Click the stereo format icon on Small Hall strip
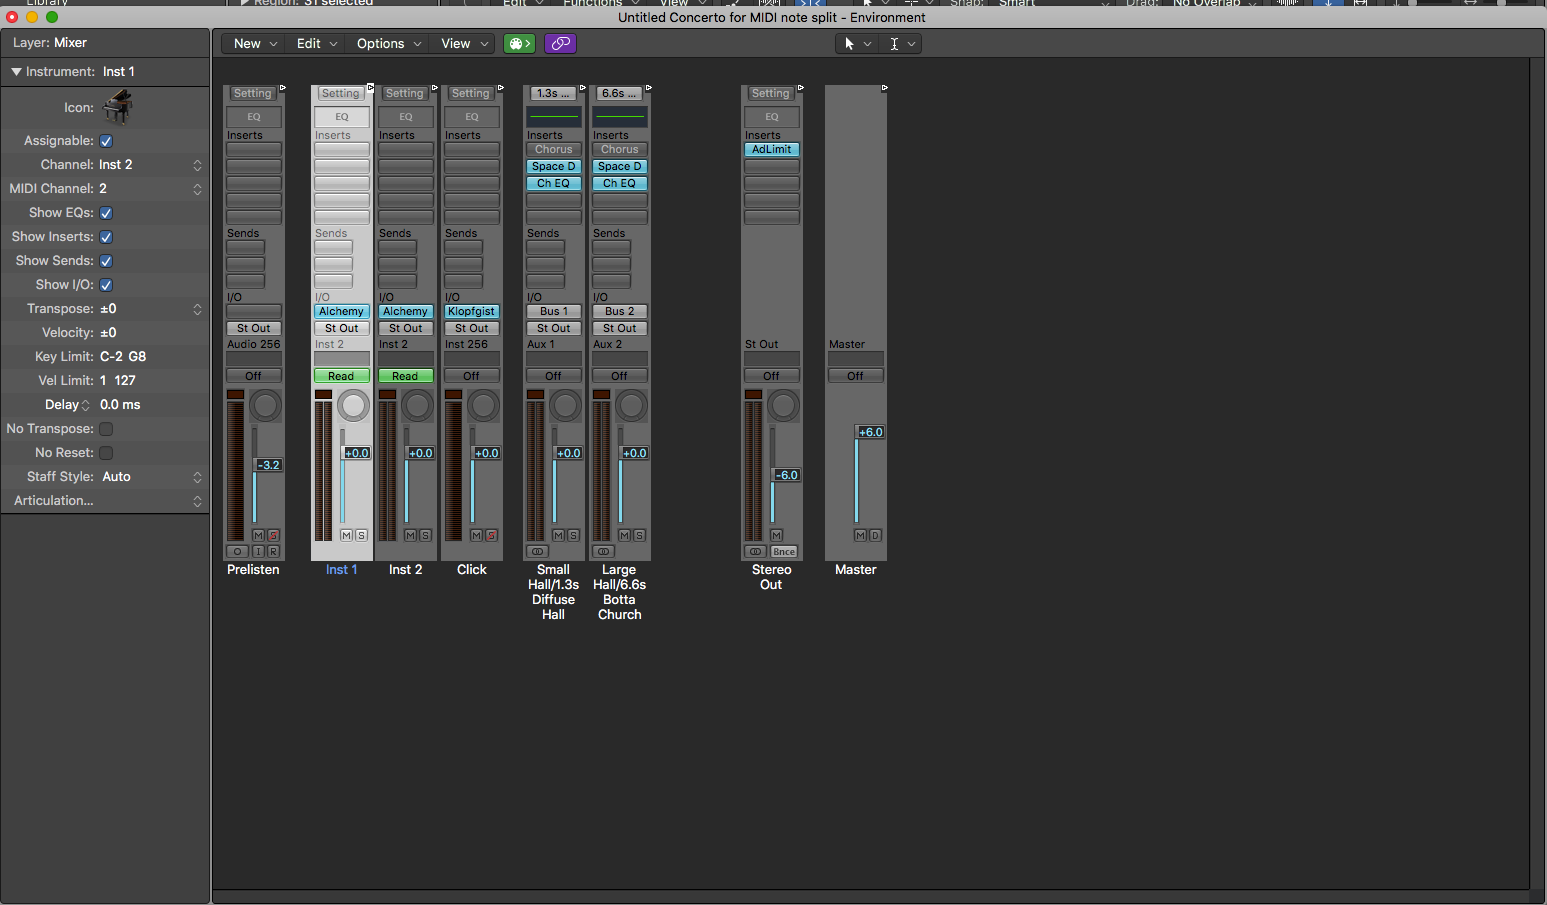1547x905 pixels. tap(537, 552)
